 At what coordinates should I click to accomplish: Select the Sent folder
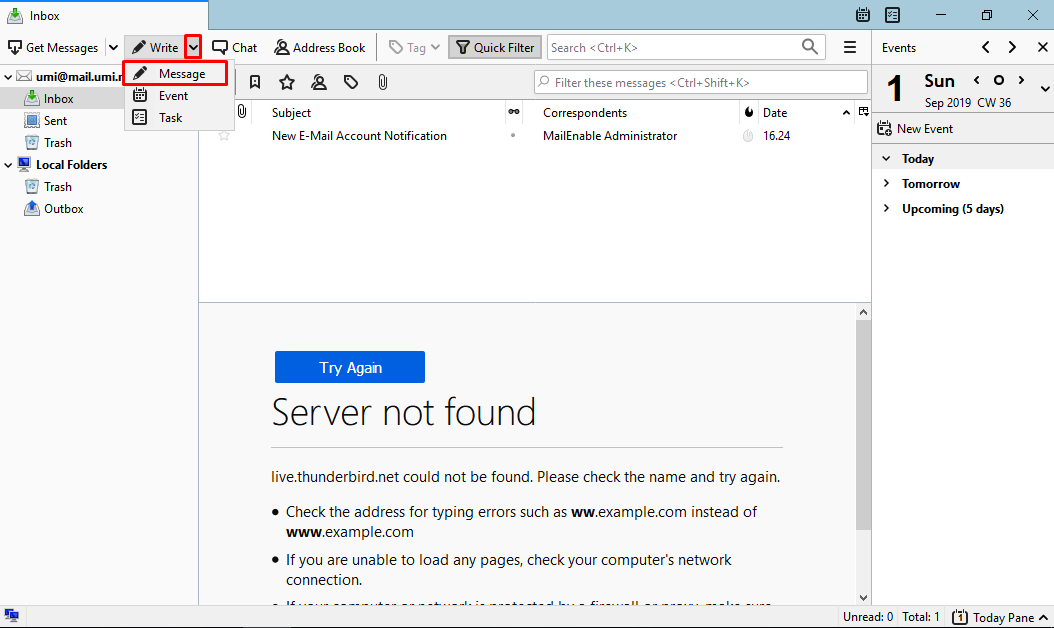pyautogui.click(x=55, y=121)
